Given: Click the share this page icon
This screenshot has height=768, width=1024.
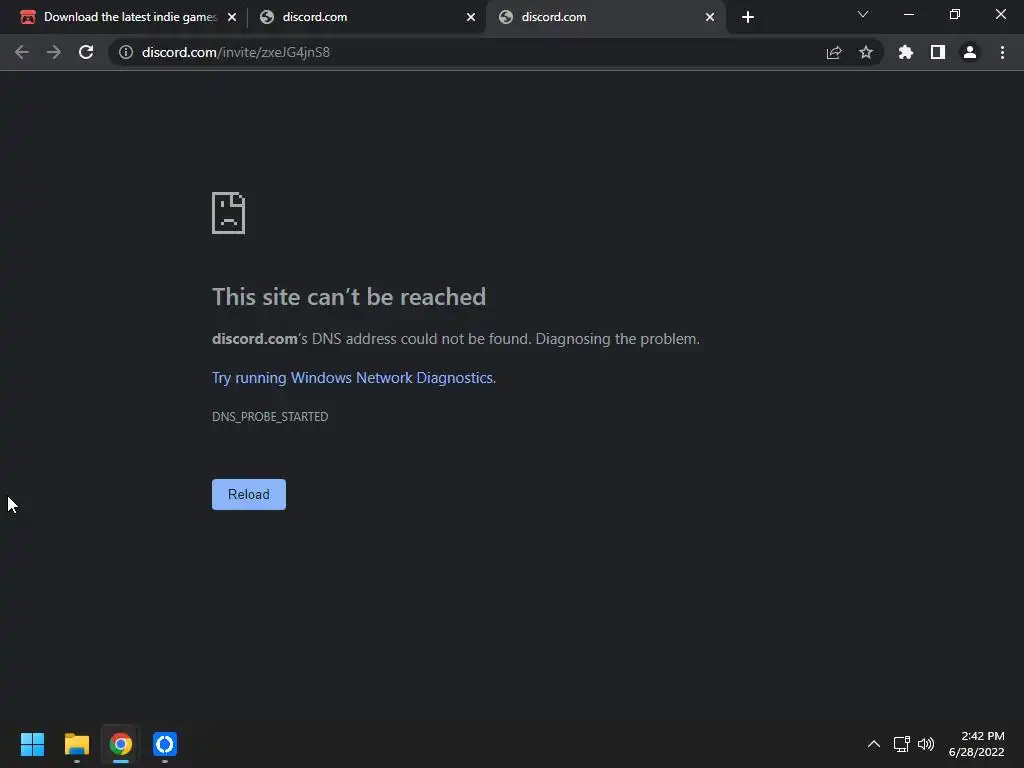Looking at the screenshot, I should pos(834,52).
